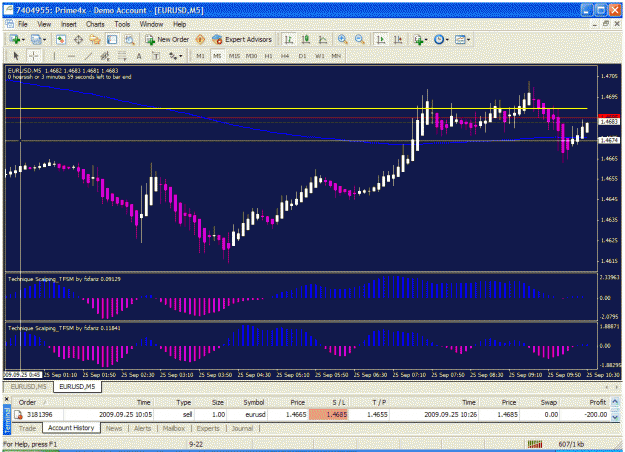Click the New Order button
This screenshot has width=625, height=452.
[x=167, y=39]
